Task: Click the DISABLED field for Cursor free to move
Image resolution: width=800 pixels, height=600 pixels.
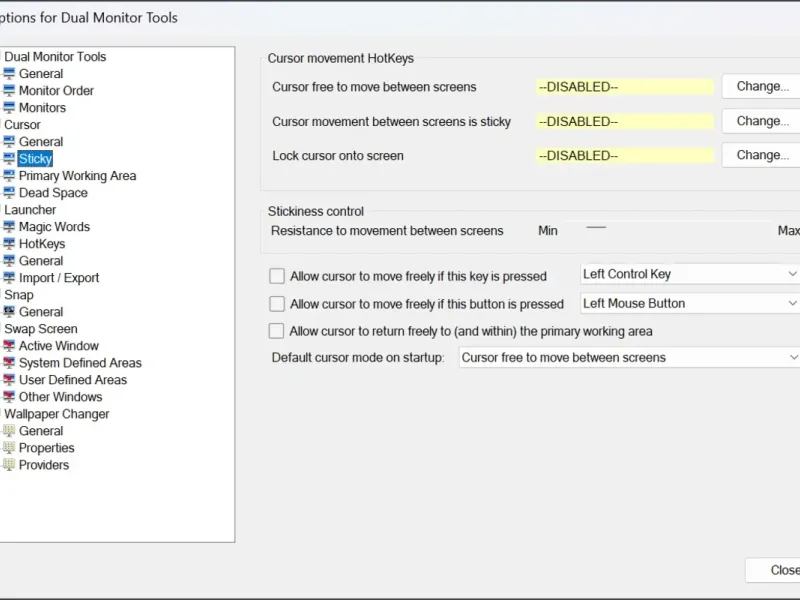Action: click(x=624, y=87)
